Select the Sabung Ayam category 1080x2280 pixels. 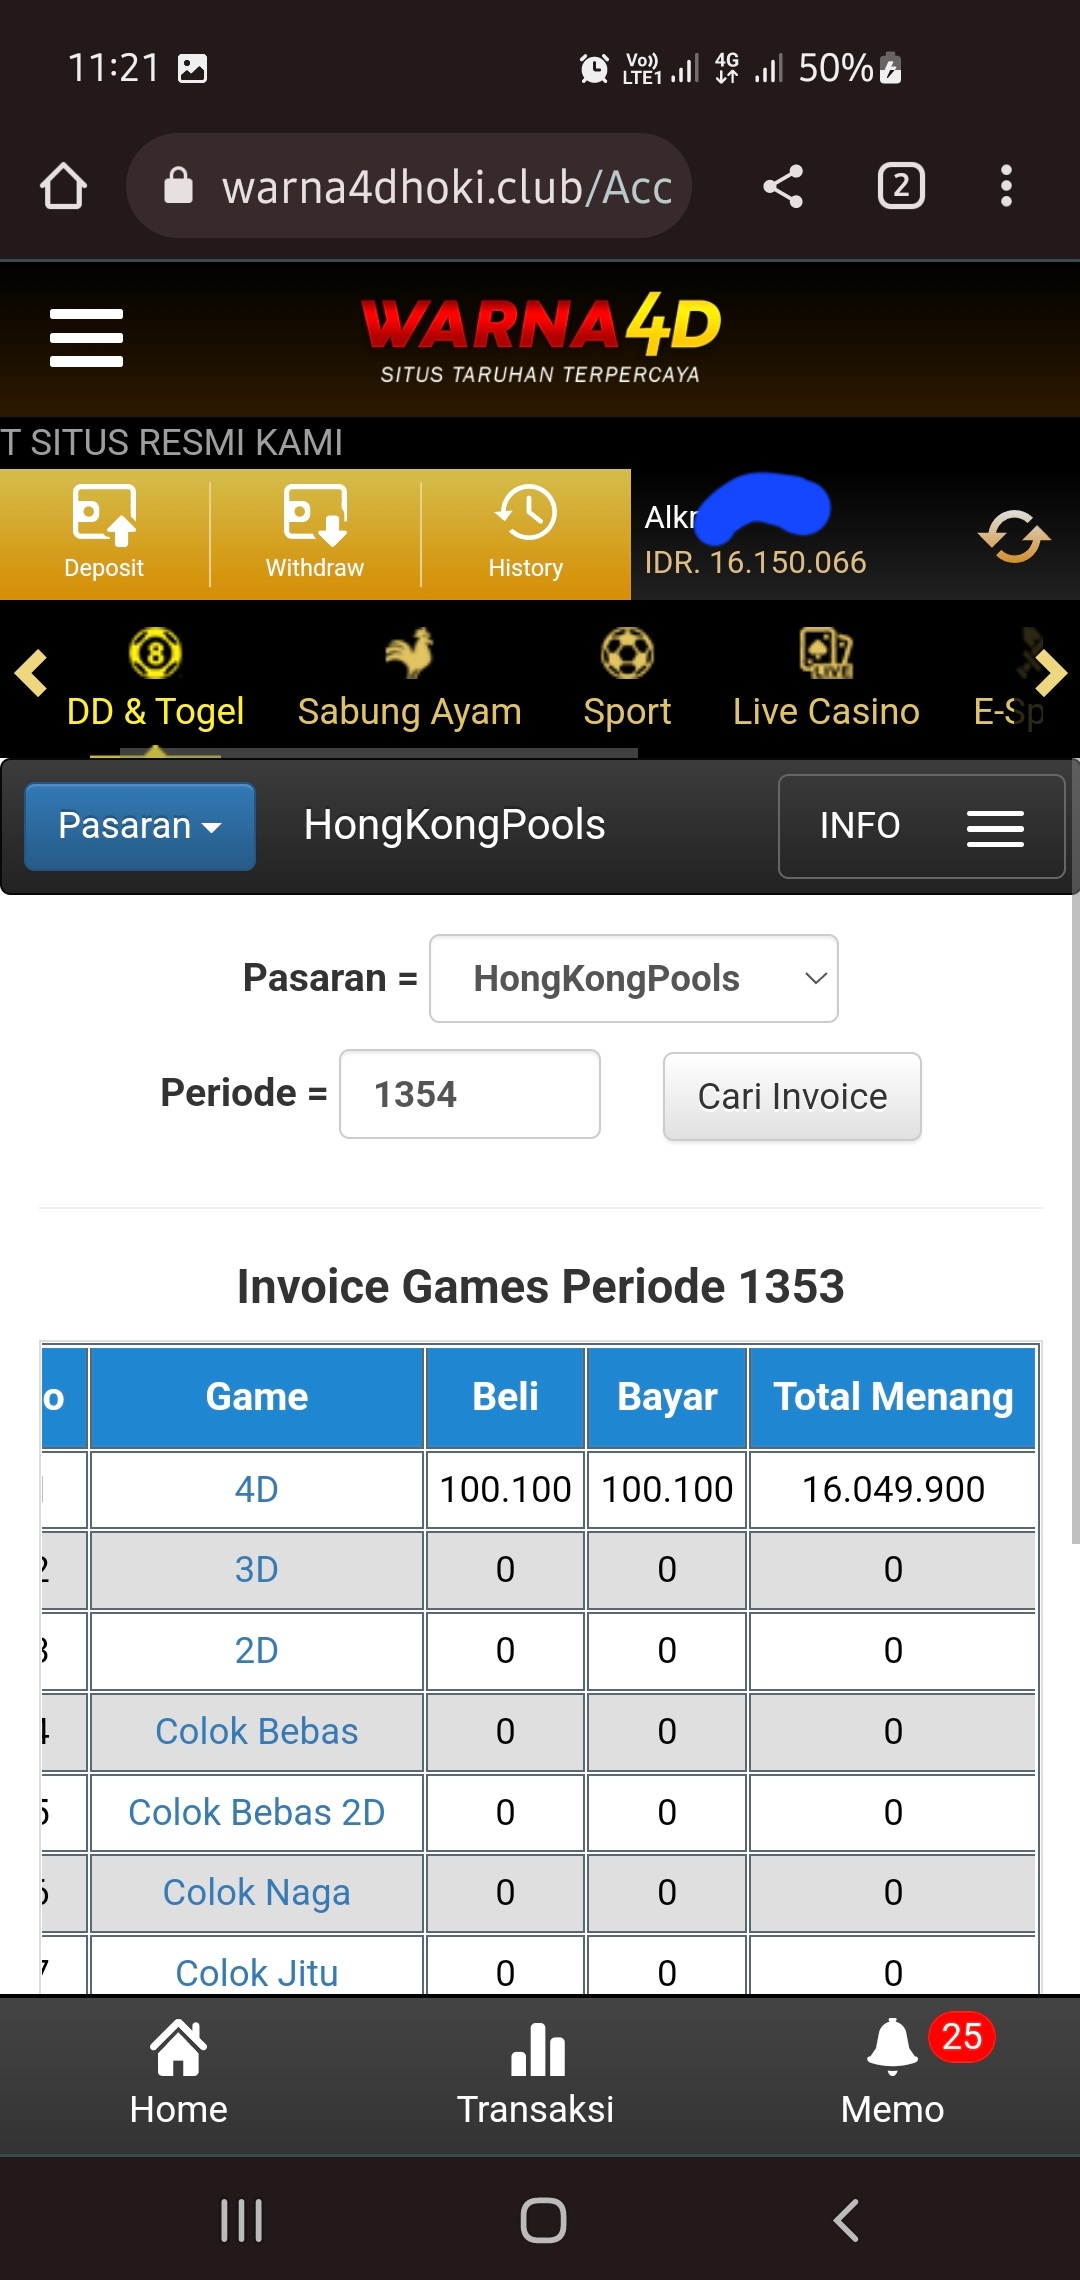pyautogui.click(x=409, y=680)
